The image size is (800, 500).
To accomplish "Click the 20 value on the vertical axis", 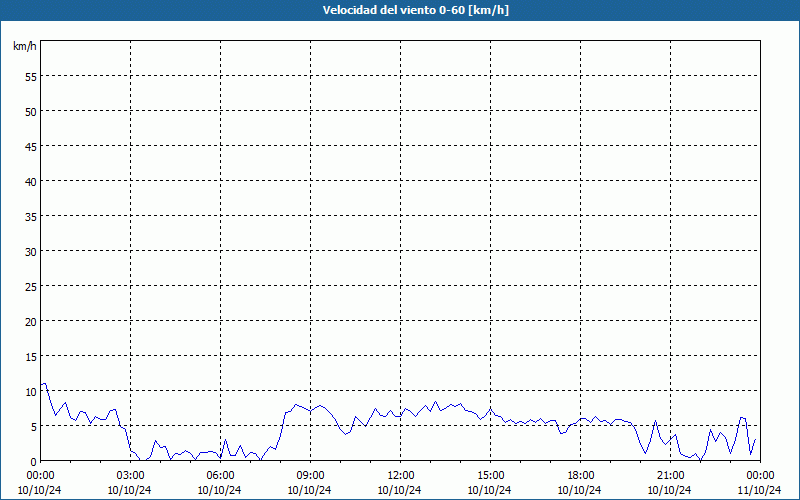I will 31,321.
